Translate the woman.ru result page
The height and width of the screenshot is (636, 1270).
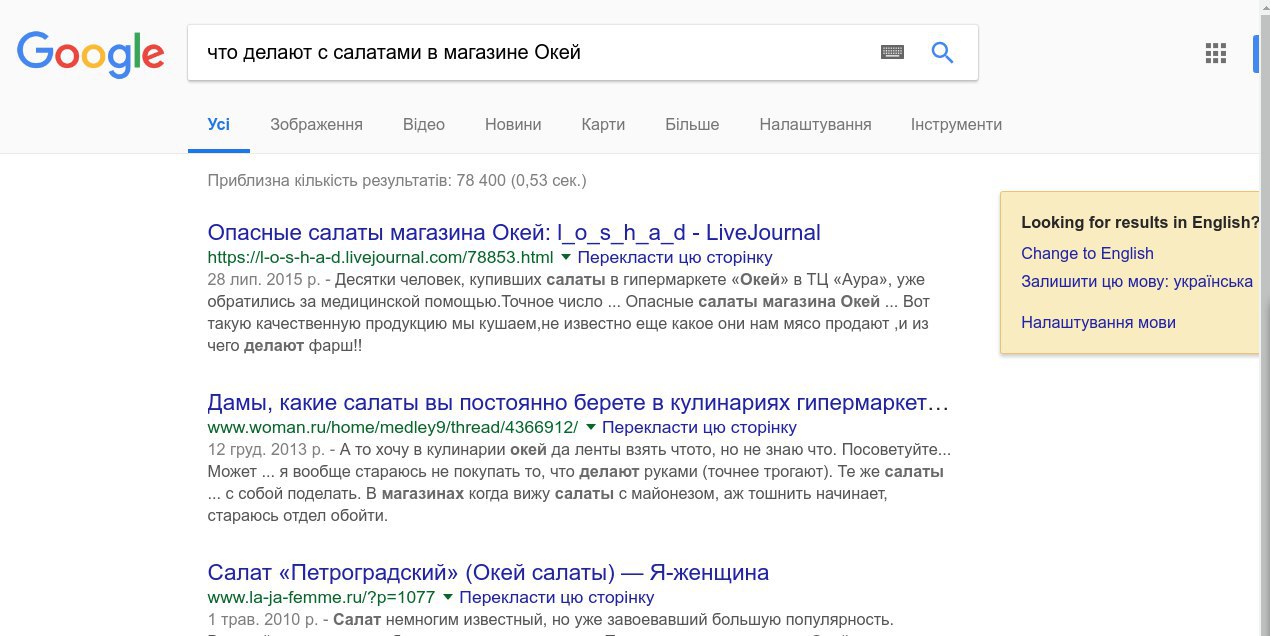point(700,428)
